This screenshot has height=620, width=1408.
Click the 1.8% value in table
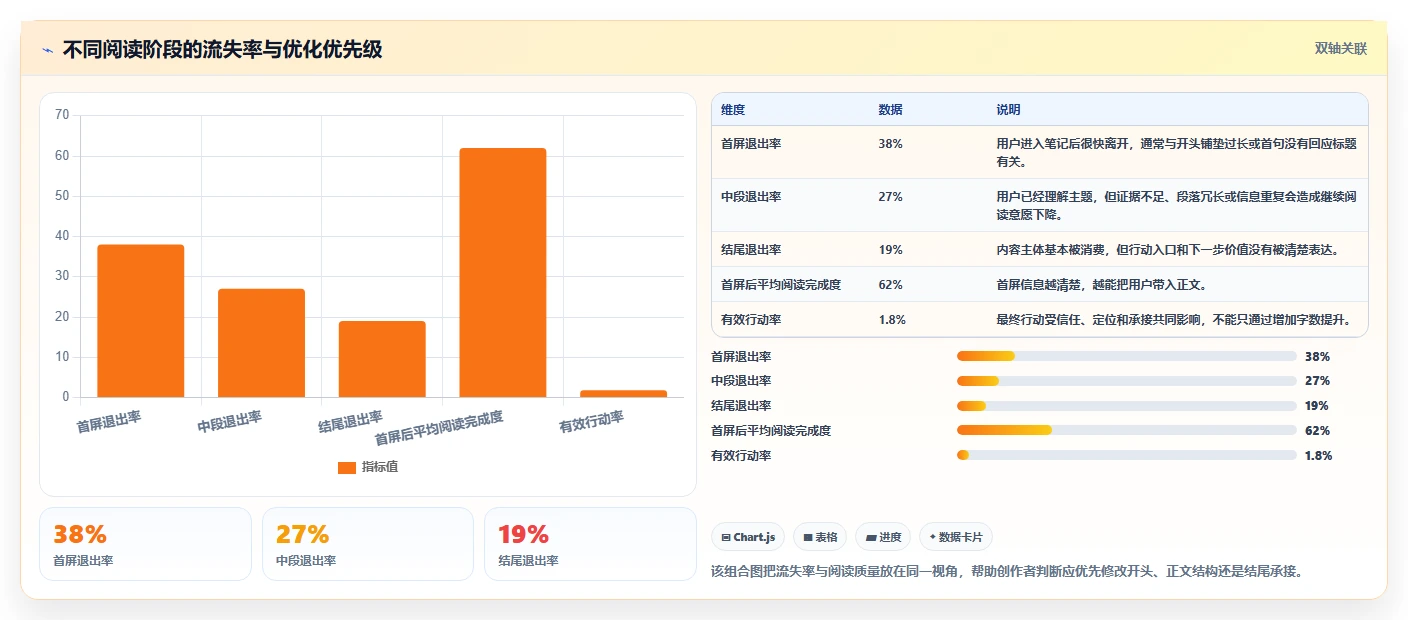892,320
